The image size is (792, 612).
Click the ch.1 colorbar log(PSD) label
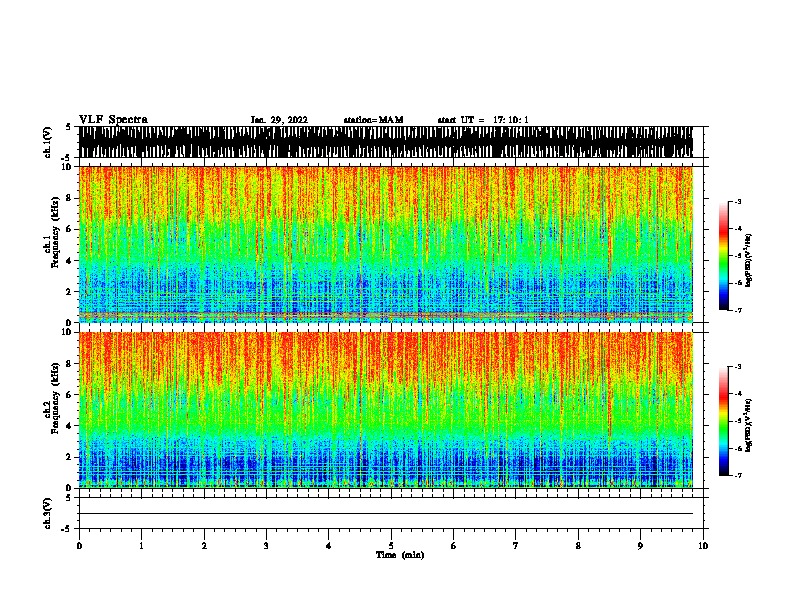coord(748,261)
